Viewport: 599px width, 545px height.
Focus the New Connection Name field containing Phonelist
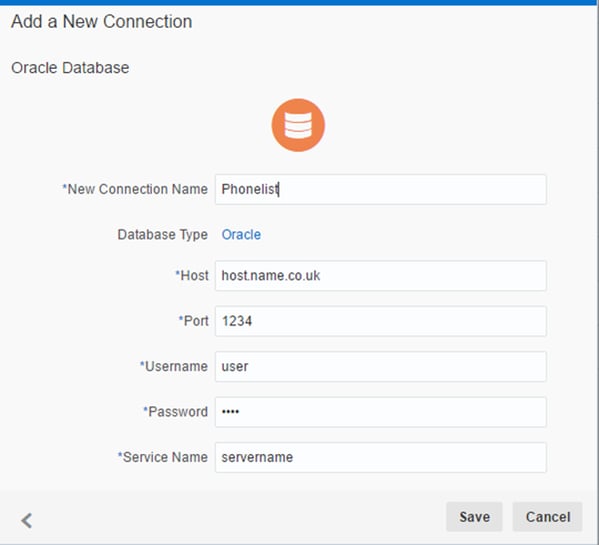coord(380,189)
